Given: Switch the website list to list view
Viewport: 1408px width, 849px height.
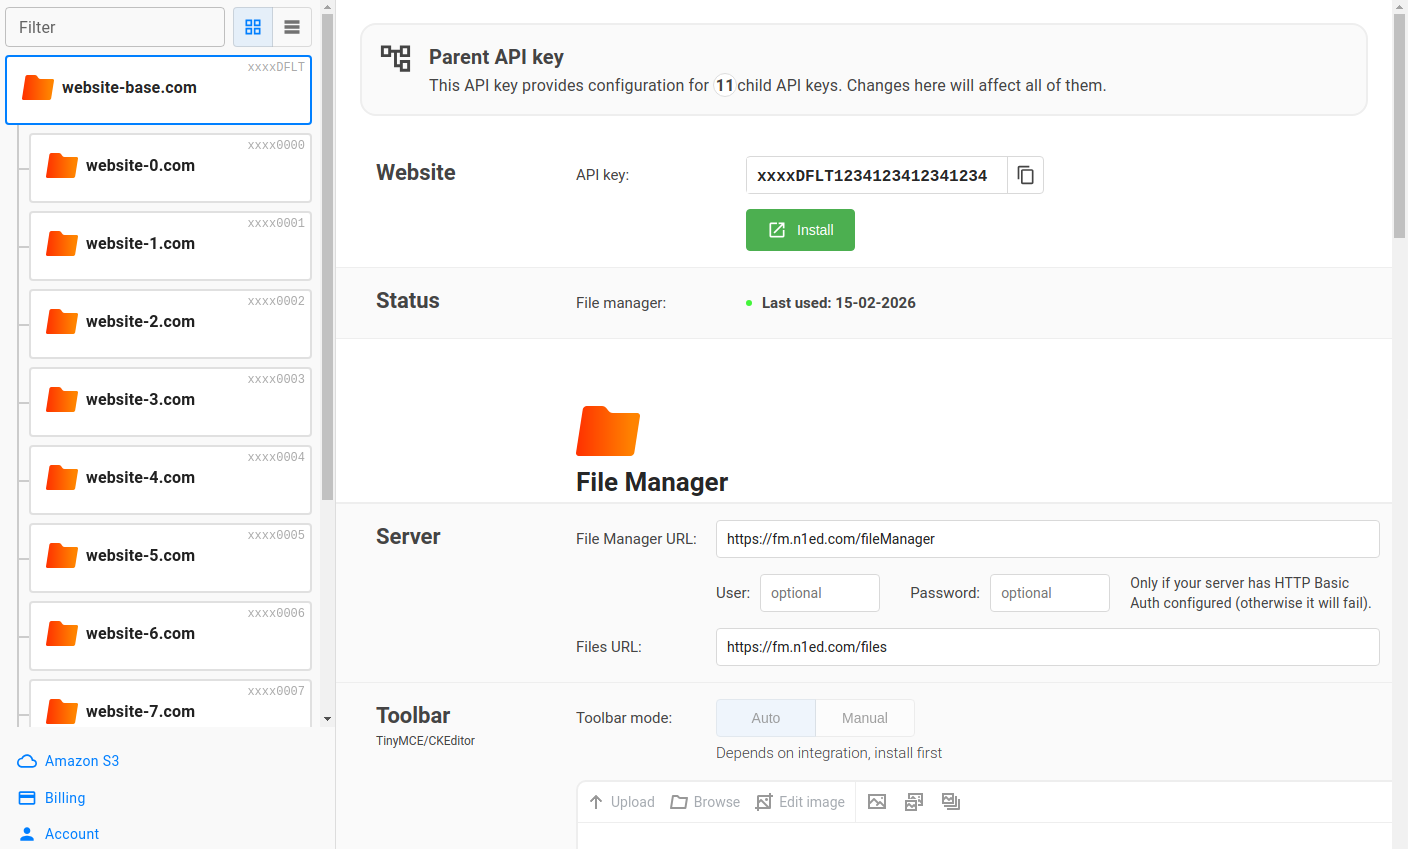Looking at the screenshot, I should click(292, 27).
